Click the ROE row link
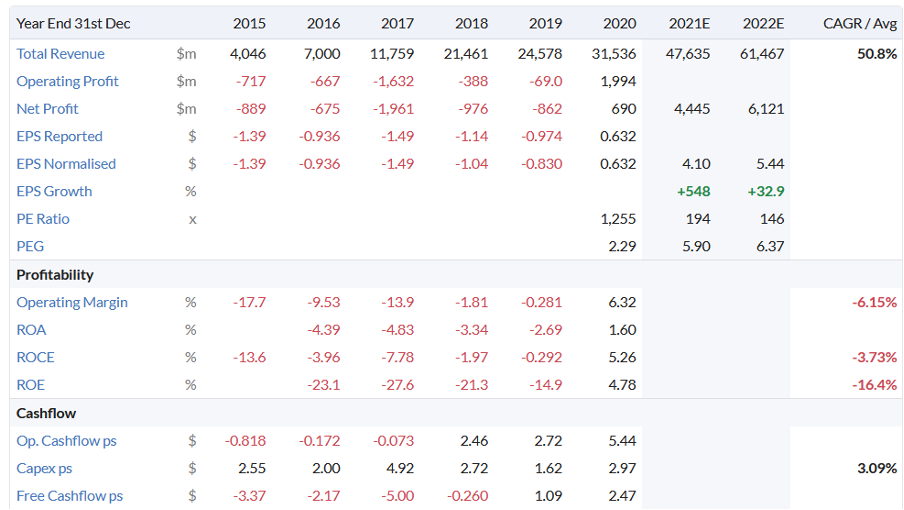This screenshot has height=510, width=904. point(31,384)
